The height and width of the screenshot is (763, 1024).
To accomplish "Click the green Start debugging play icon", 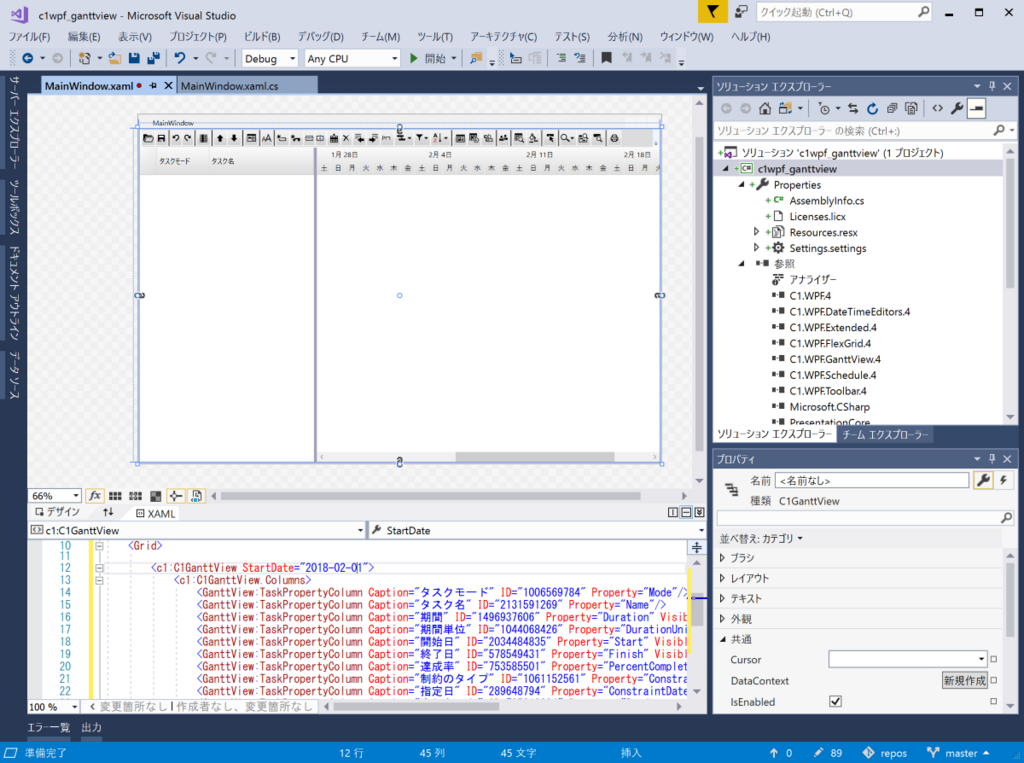I will (413, 58).
